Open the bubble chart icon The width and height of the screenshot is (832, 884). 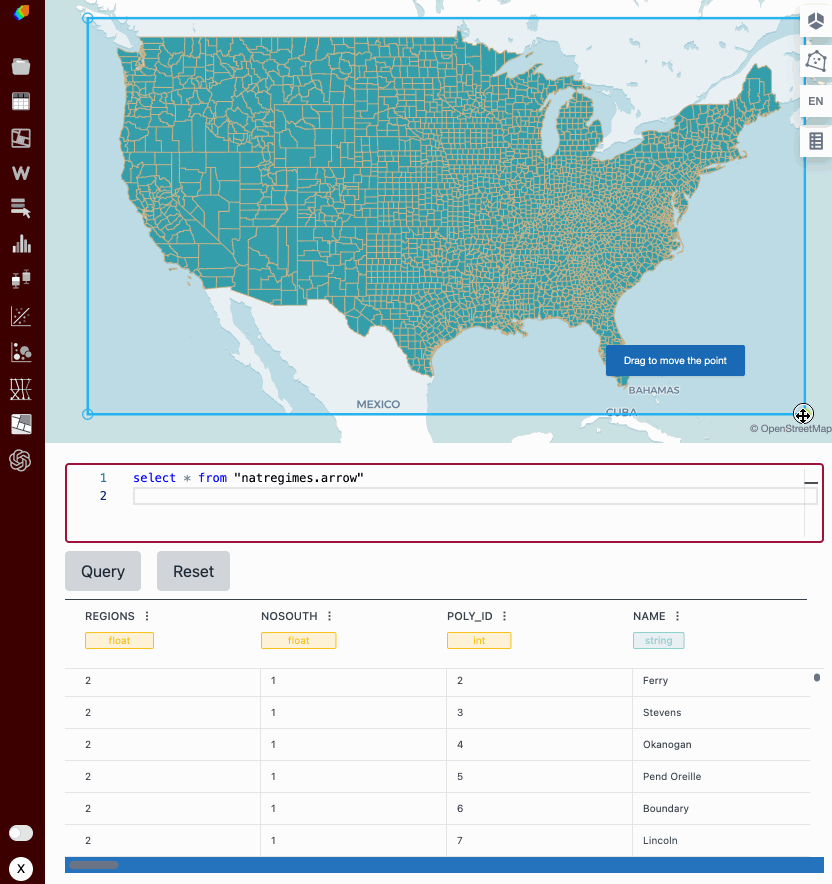click(x=21, y=352)
